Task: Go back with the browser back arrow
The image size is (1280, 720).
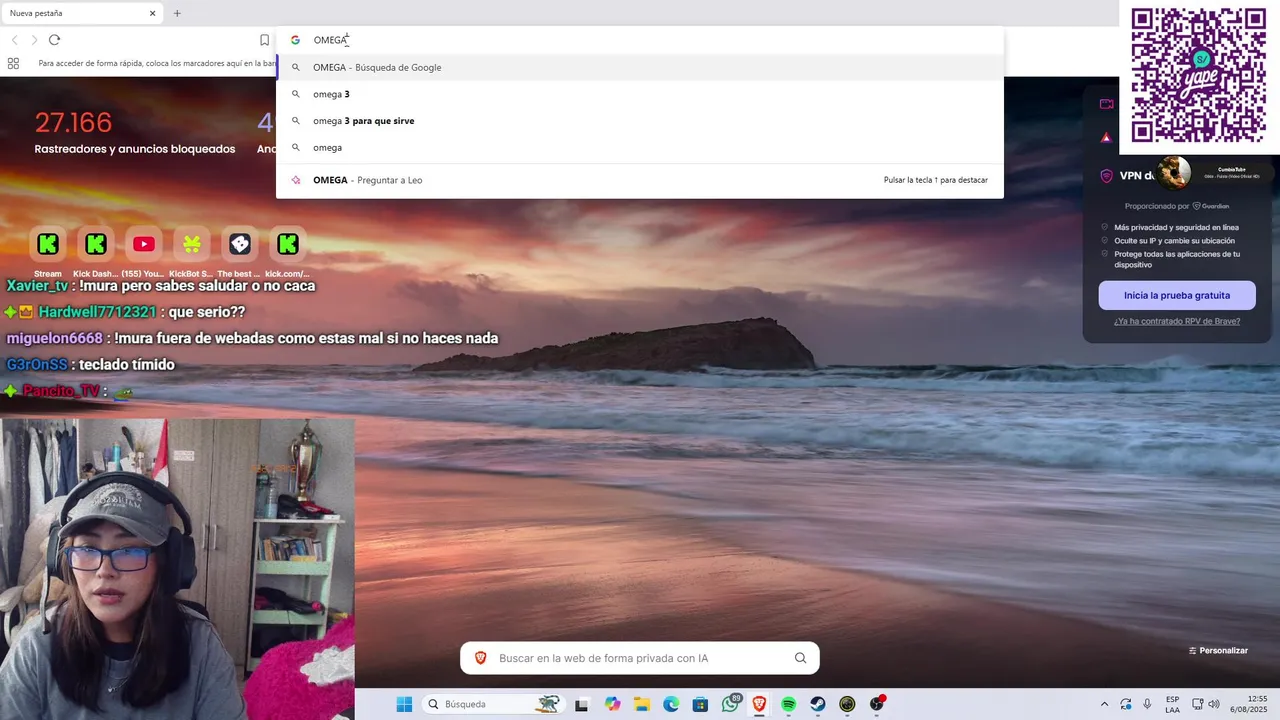Action: 14,40
